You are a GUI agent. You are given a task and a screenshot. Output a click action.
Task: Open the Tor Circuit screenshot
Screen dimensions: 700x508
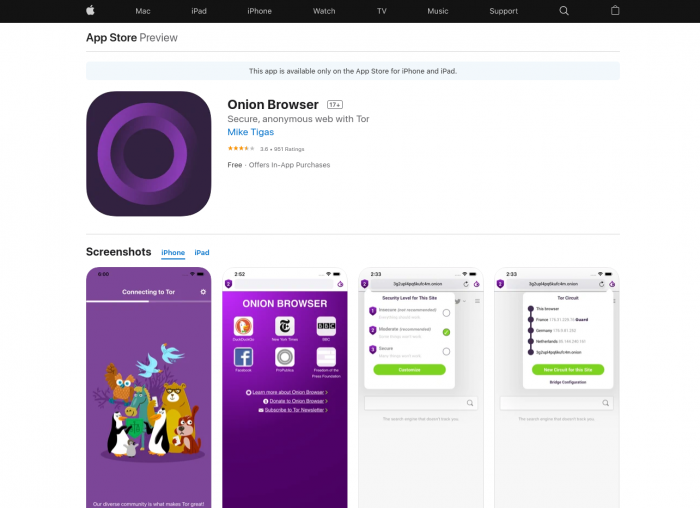557,387
